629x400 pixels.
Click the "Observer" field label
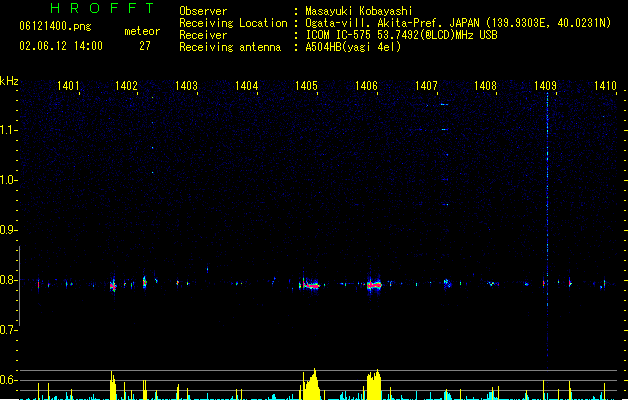(203, 11)
